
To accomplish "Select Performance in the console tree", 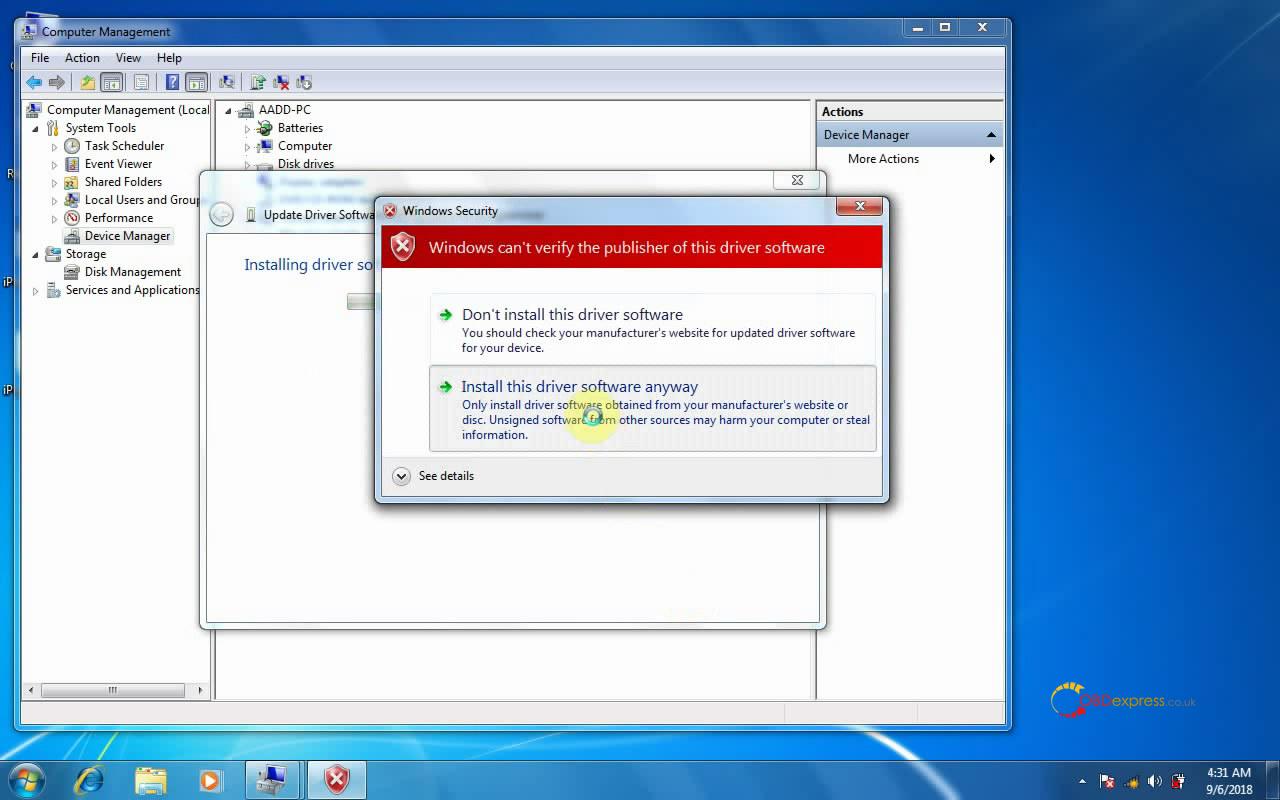I will [119, 218].
